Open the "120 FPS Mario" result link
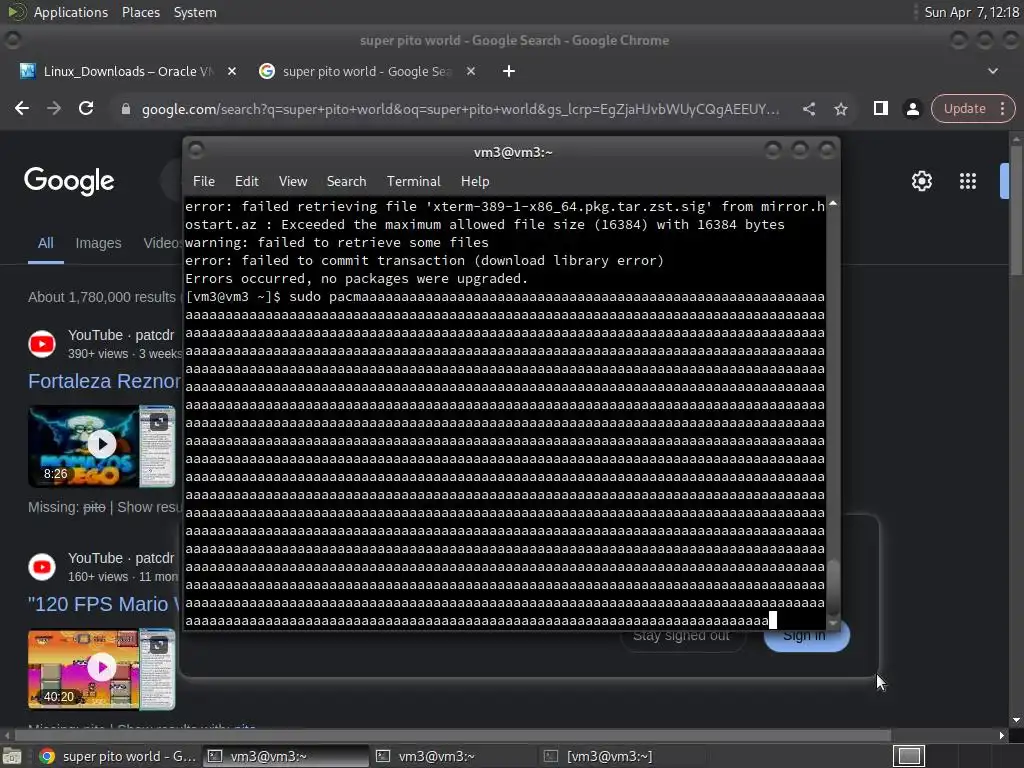 (x=103, y=604)
